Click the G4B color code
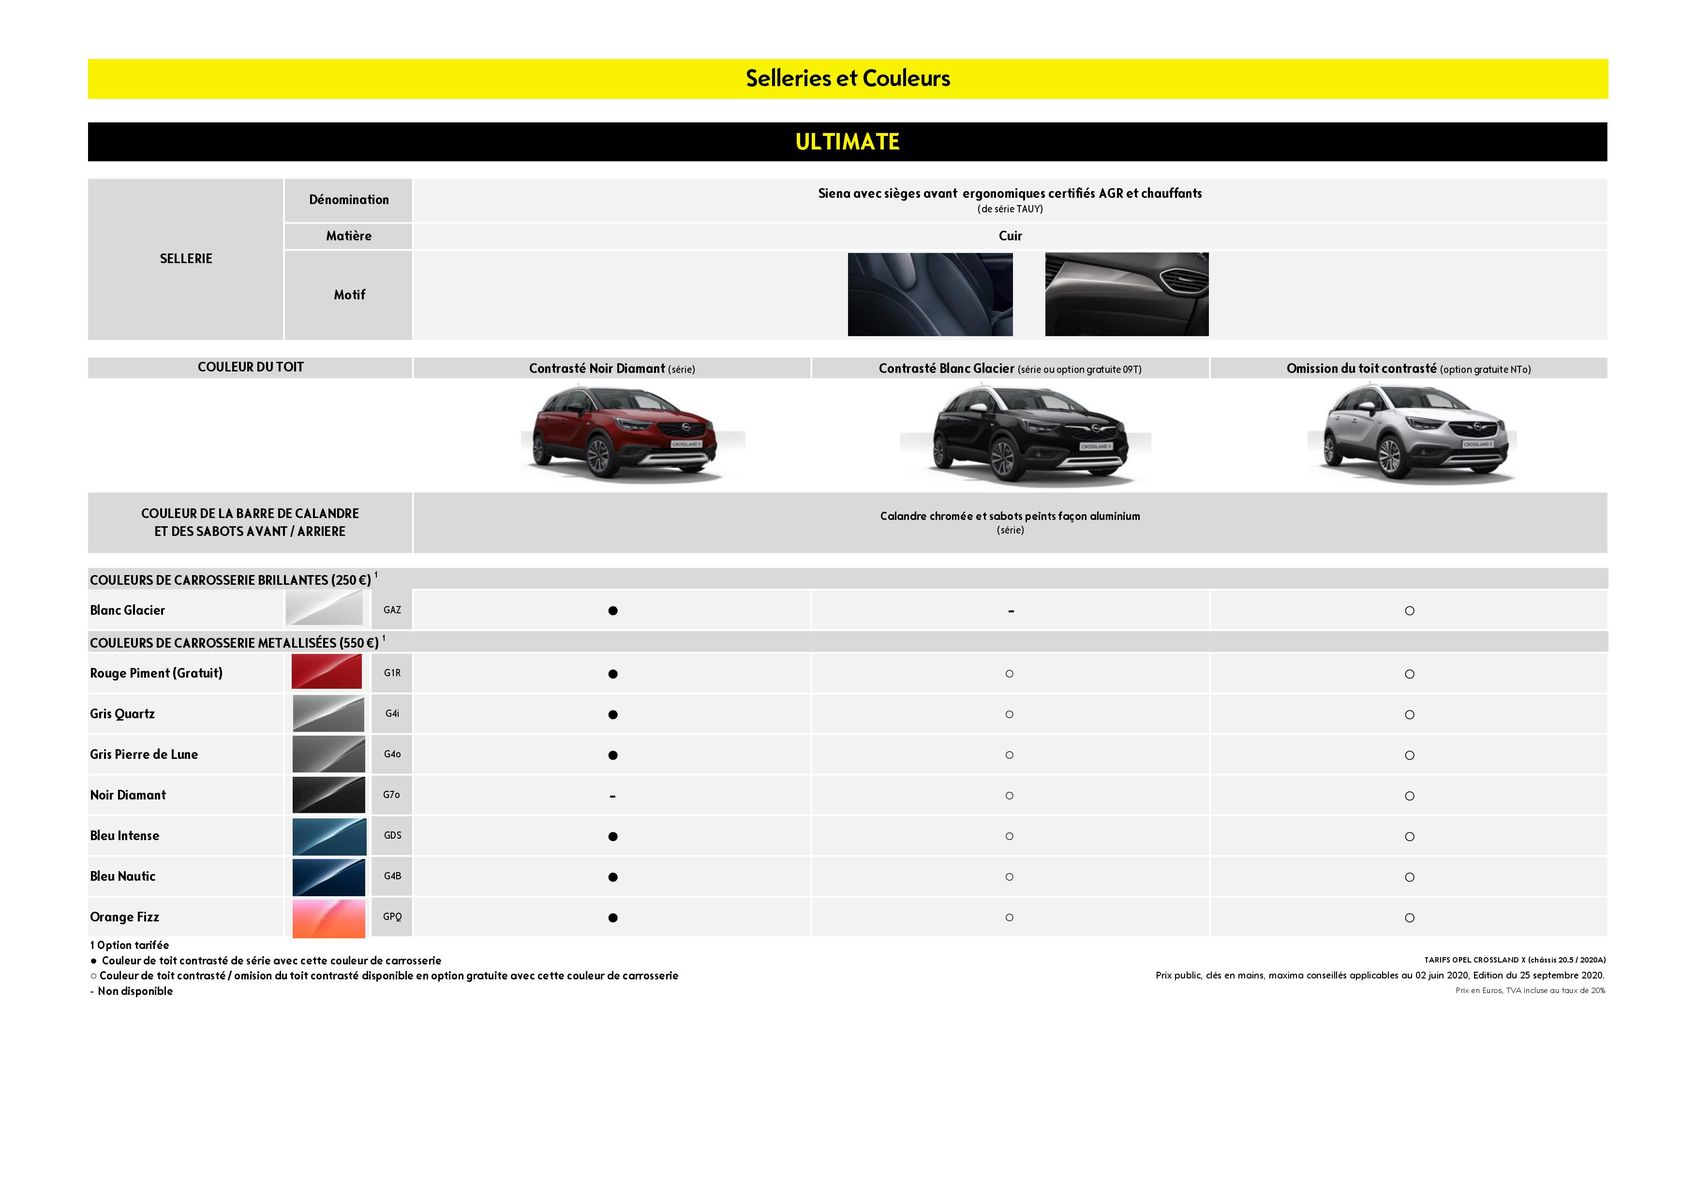The width and height of the screenshot is (1697, 1200). coord(392,876)
